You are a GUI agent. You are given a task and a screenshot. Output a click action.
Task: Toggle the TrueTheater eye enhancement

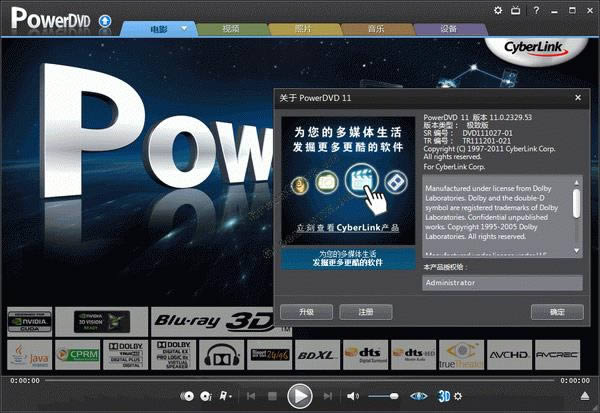click(x=420, y=396)
